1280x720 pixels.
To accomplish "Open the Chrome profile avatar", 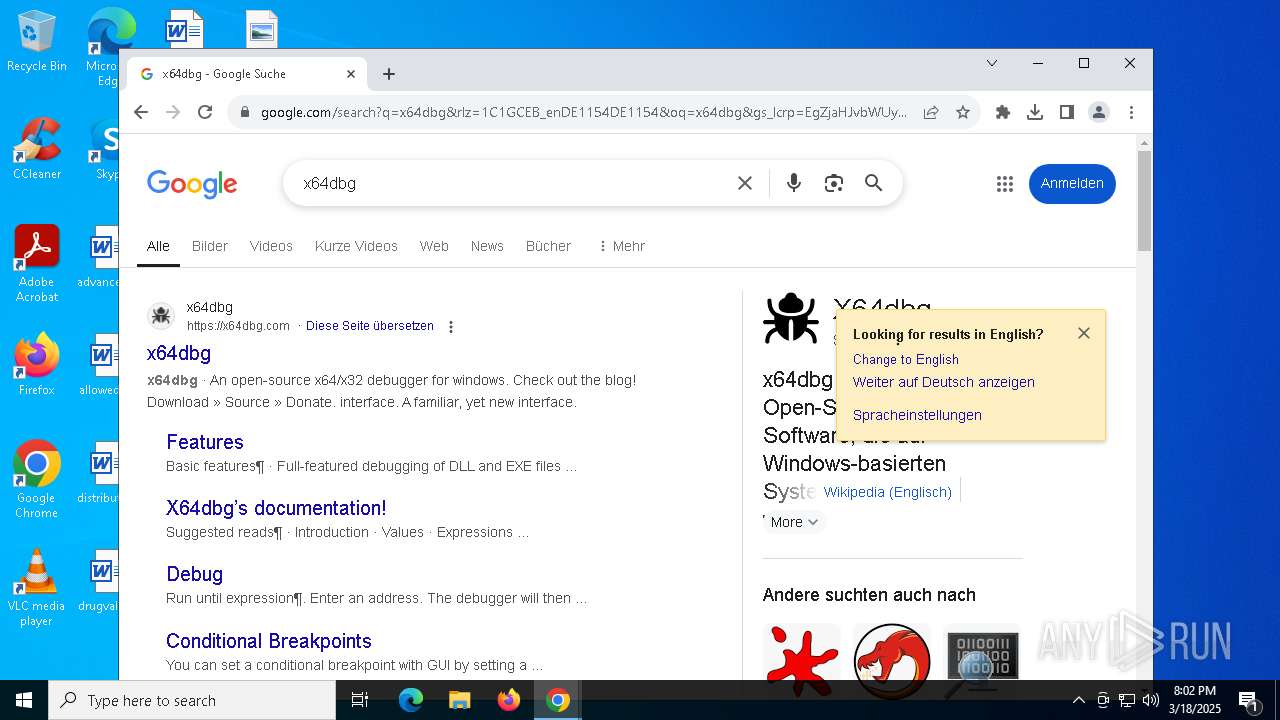I will (x=1099, y=112).
